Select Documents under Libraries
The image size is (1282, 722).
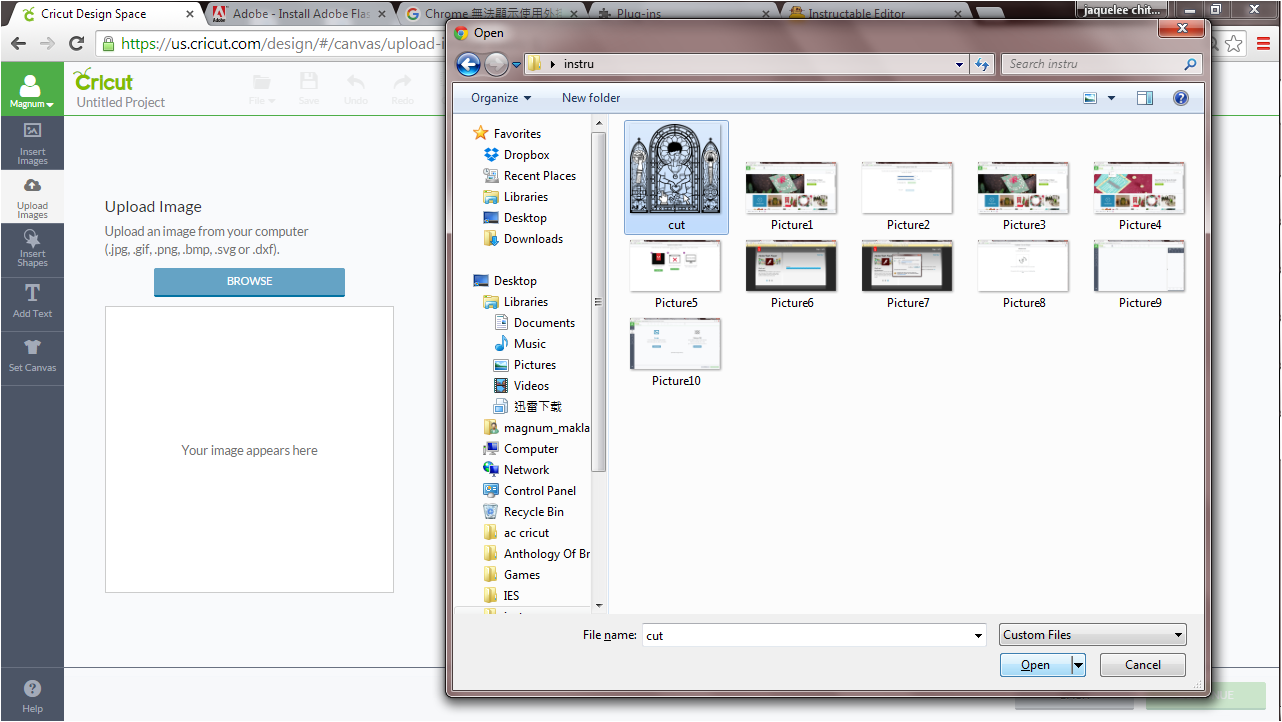[x=544, y=323]
